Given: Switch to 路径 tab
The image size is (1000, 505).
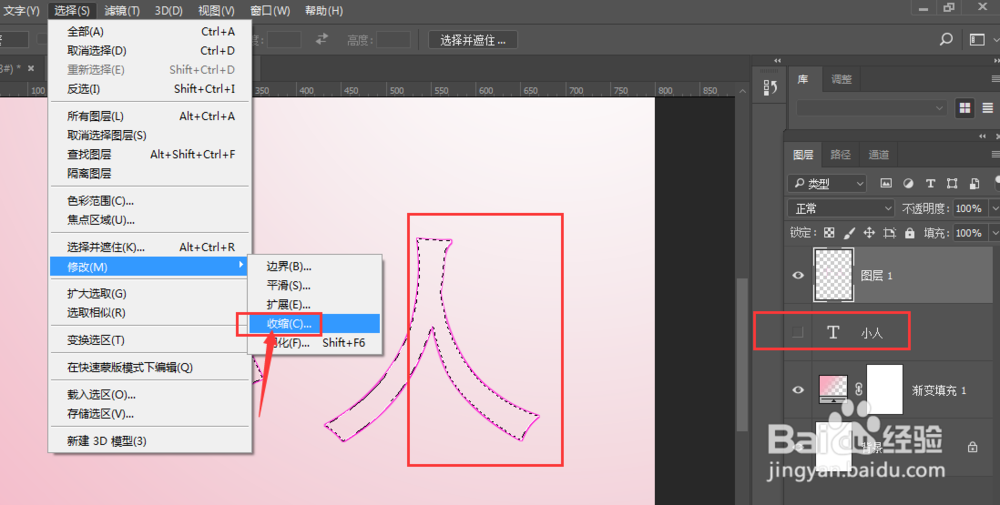Looking at the screenshot, I should pyautogui.click(x=841, y=154).
